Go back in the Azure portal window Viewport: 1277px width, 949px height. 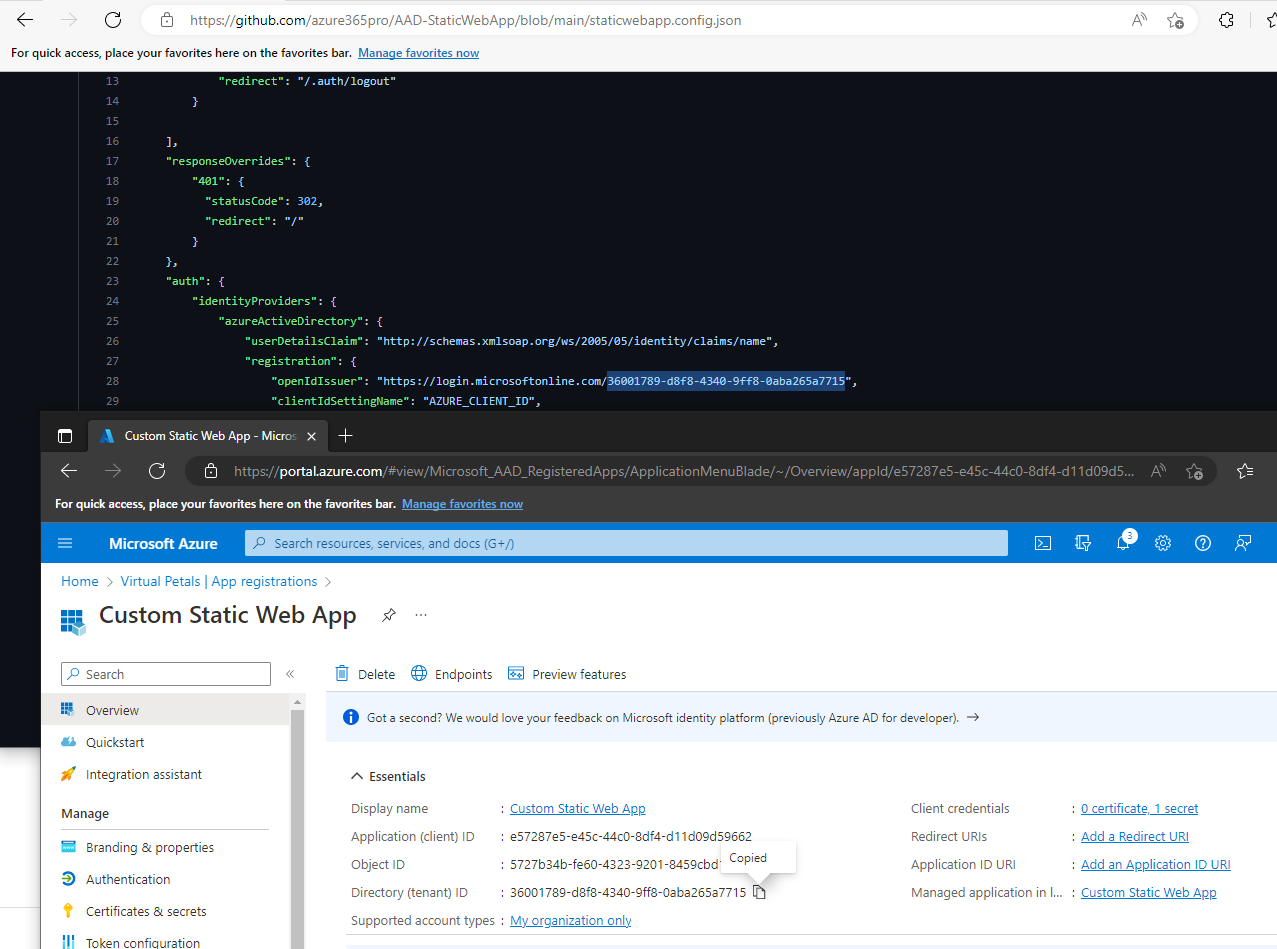point(69,471)
